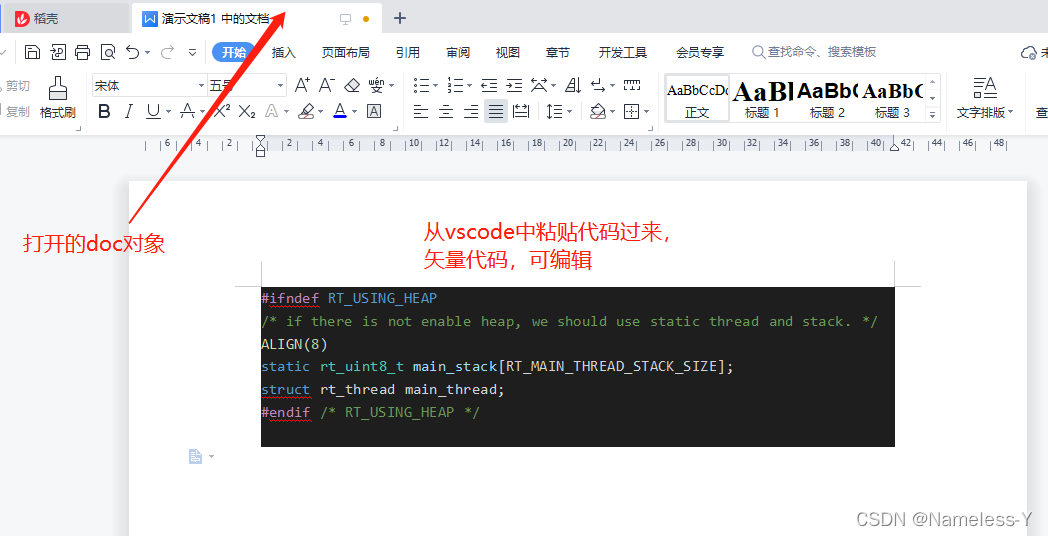1048x536 pixels.
Task: Switch to the 审阅 ribbon tab
Action: click(458, 52)
